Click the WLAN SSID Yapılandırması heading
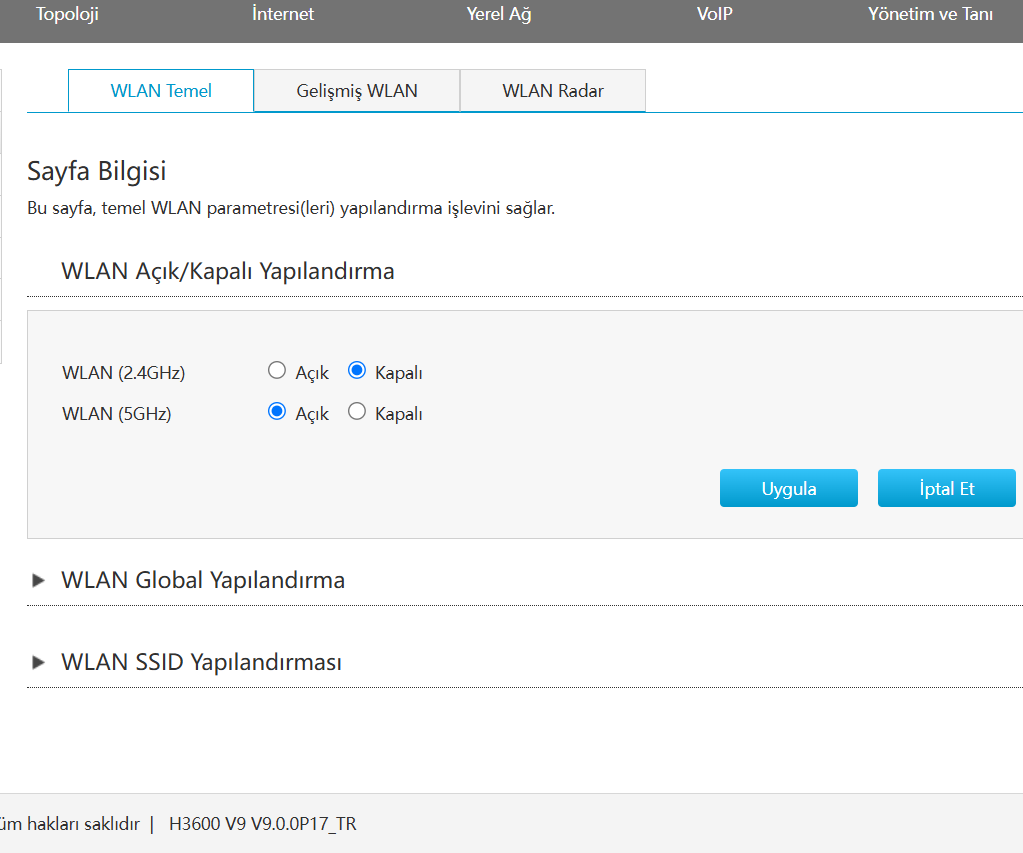 coord(201,662)
